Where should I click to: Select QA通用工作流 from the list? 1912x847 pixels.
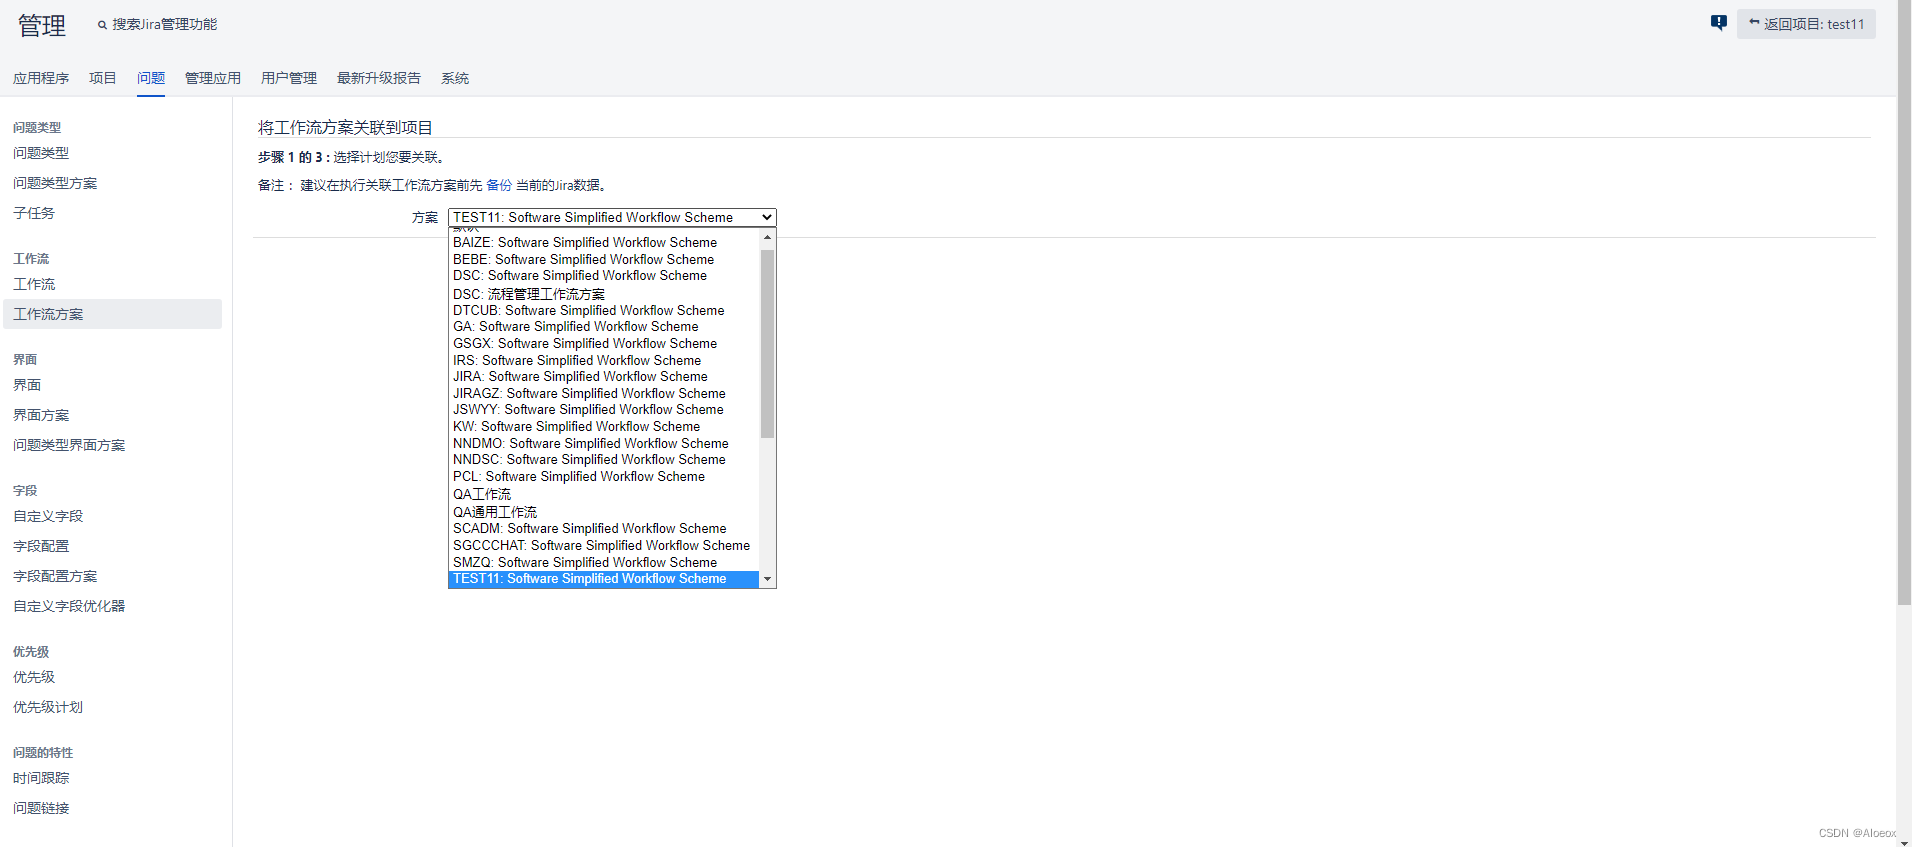tap(495, 512)
